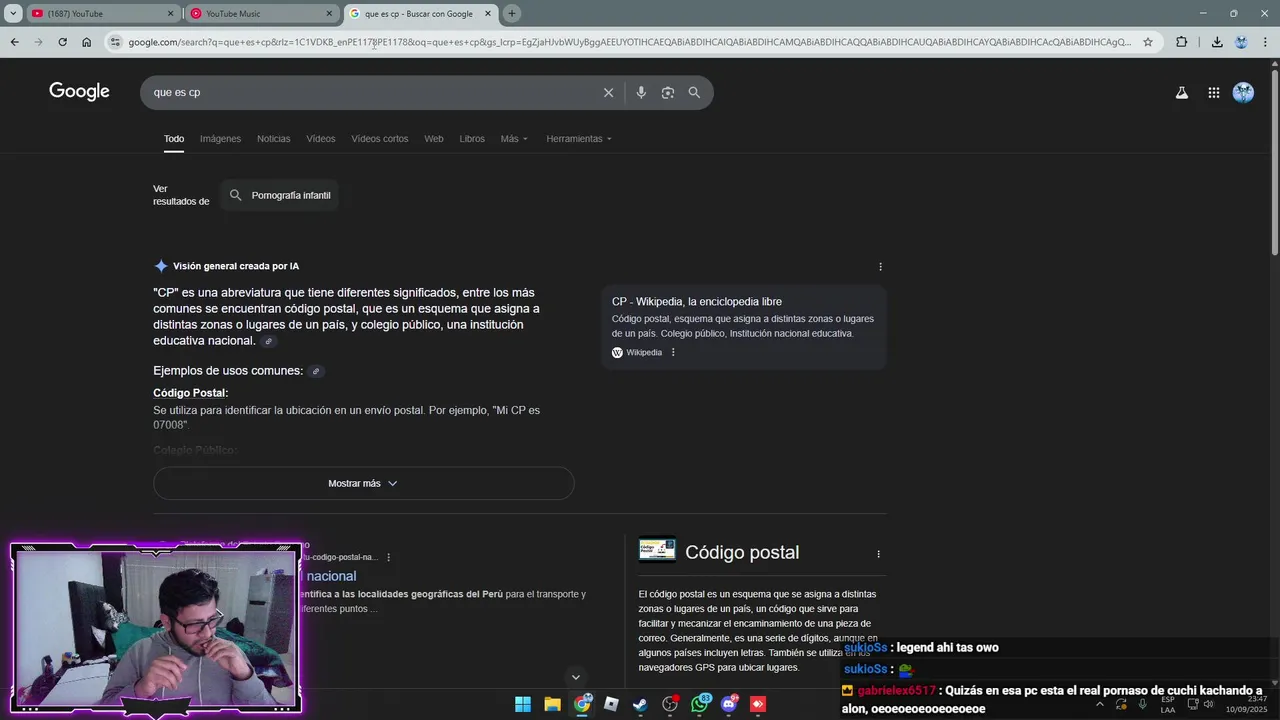This screenshot has height=720, width=1280.
Task: Expand the Herramientas dropdown
Action: 579,139
